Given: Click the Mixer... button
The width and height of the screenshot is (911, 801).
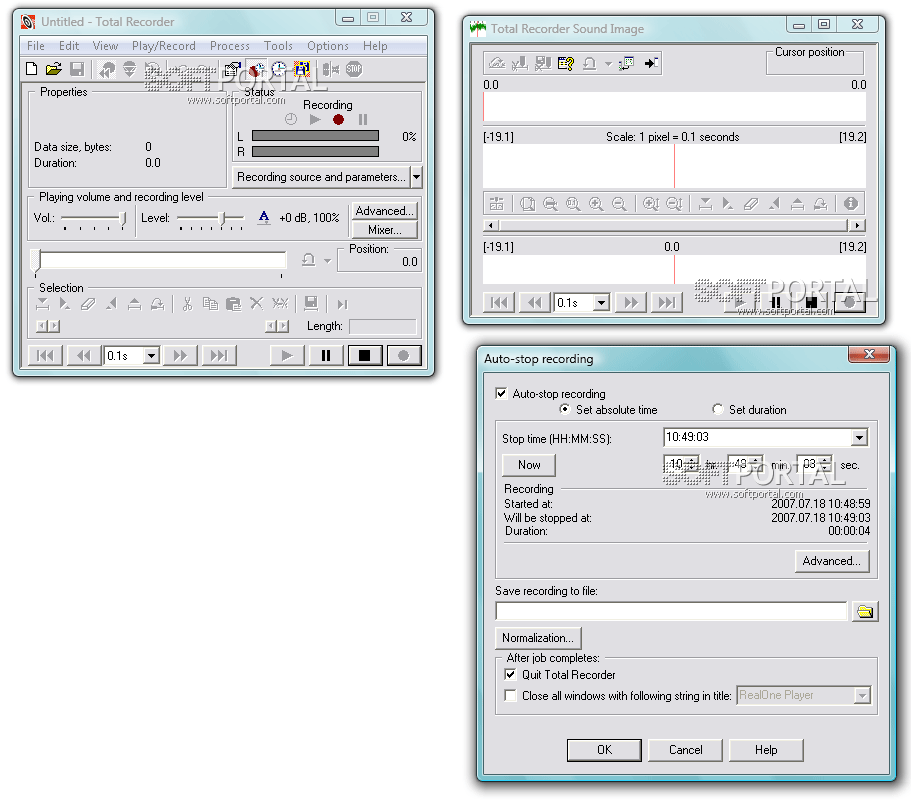Looking at the screenshot, I should pyautogui.click(x=385, y=230).
